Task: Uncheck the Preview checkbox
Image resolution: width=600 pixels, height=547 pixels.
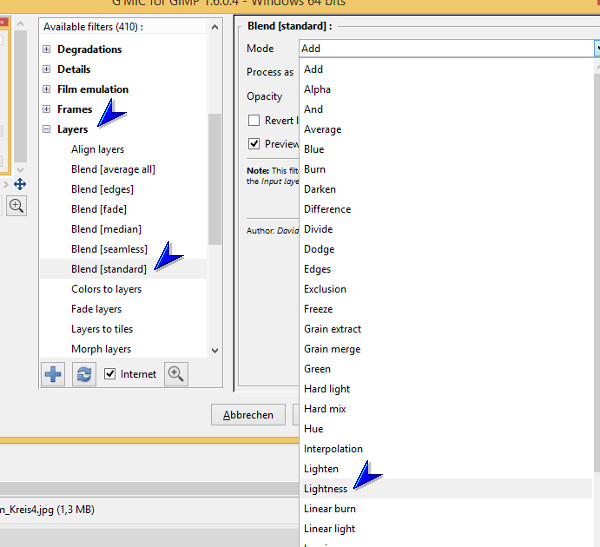Action: pos(254,144)
